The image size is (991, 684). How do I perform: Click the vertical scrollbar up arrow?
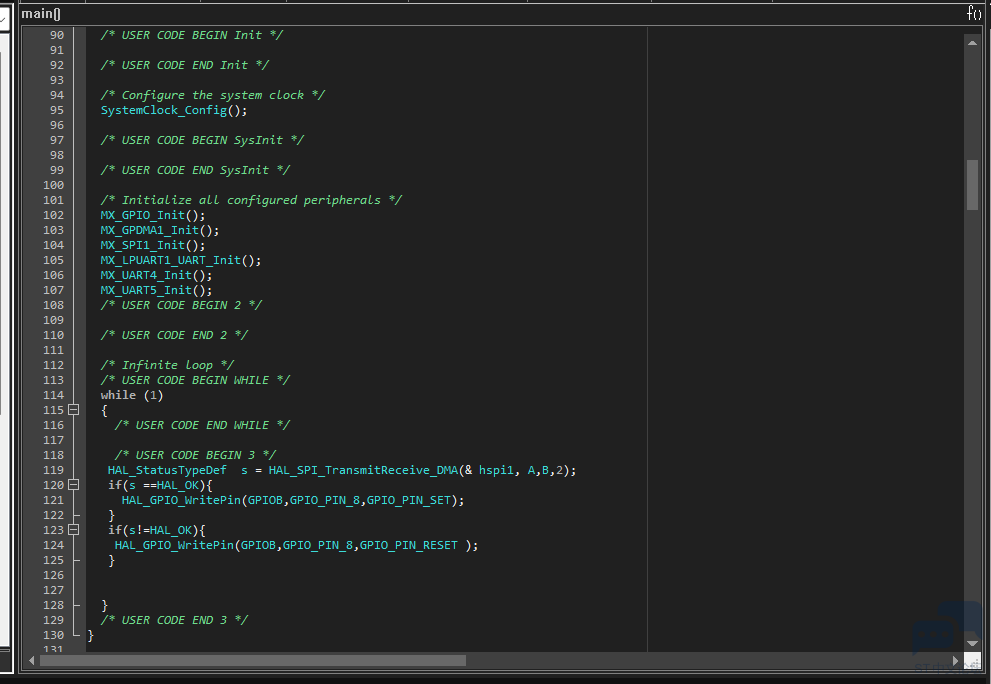pos(972,43)
